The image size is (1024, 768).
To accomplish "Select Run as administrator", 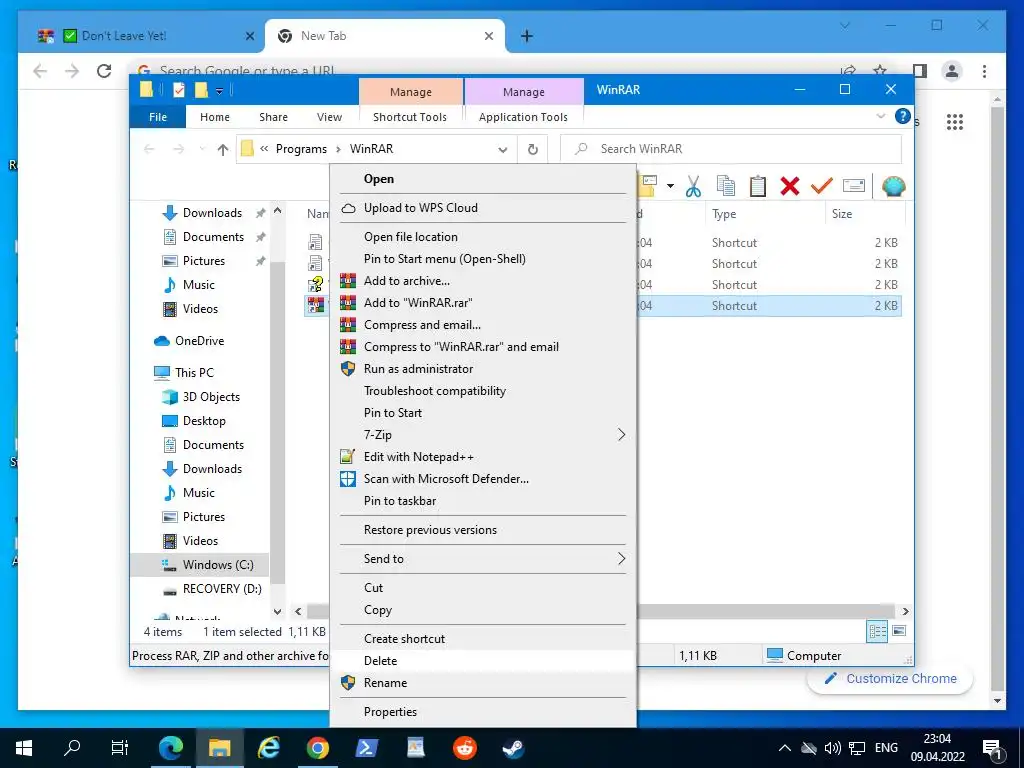I will 483,369.
